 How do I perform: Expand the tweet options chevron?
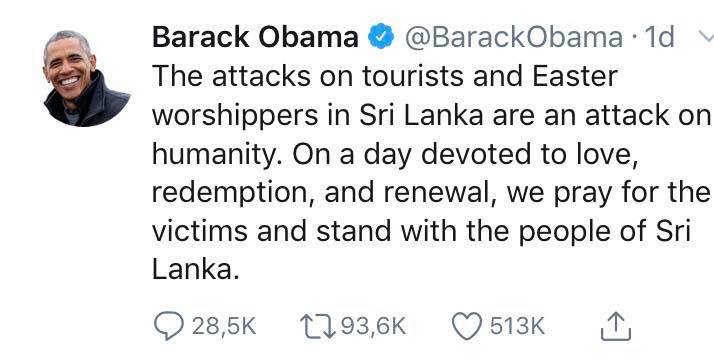(x=706, y=37)
